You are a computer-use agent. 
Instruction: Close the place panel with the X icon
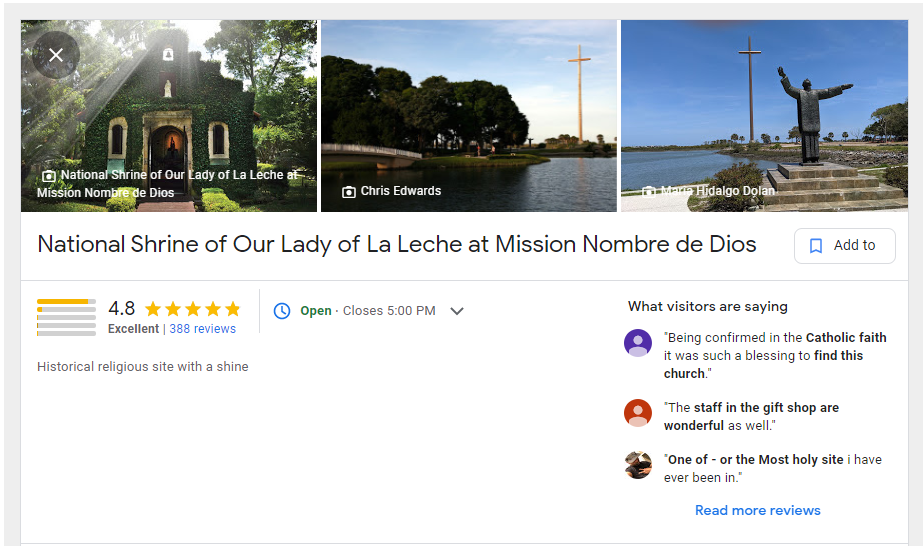56,55
